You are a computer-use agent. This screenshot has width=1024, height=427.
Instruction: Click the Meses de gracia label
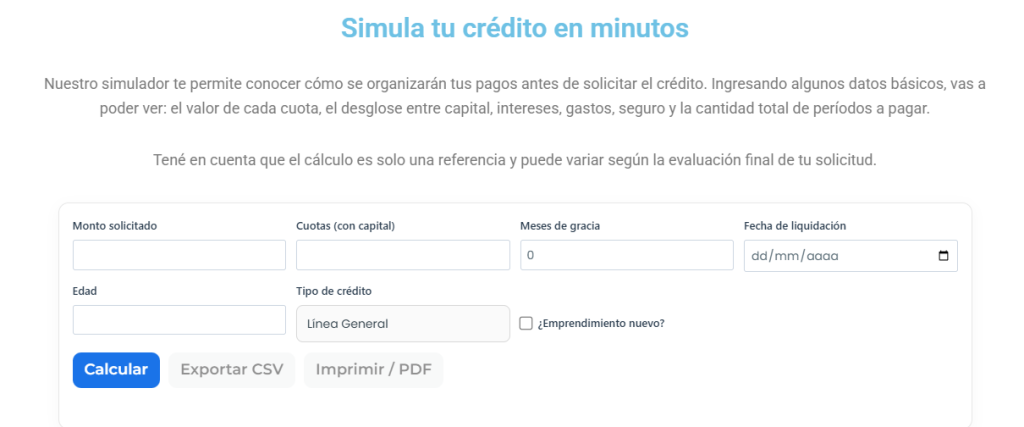click(560, 226)
